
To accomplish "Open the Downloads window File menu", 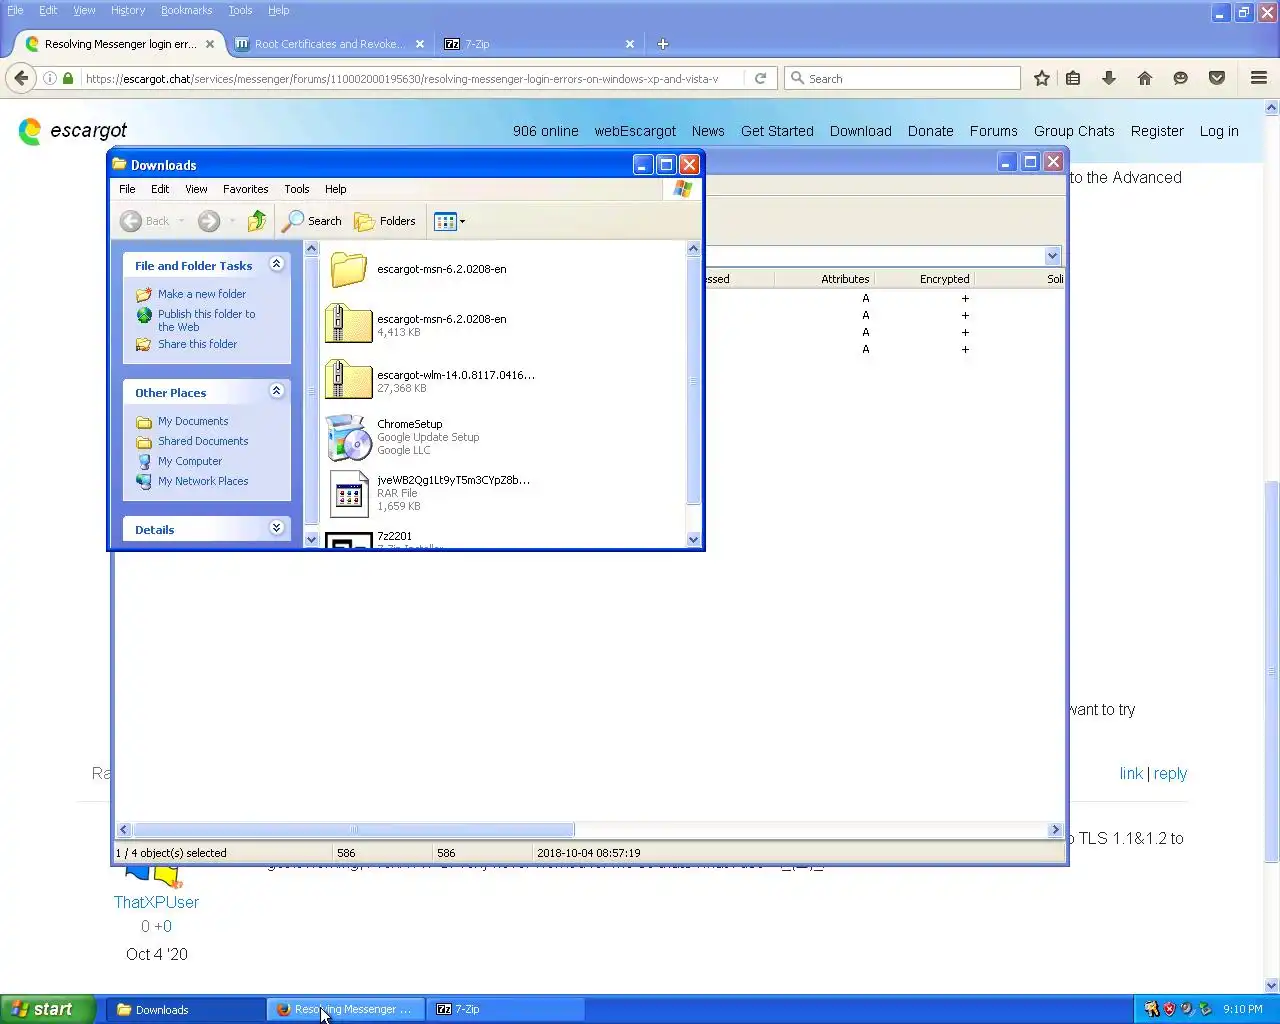I will tap(127, 189).
